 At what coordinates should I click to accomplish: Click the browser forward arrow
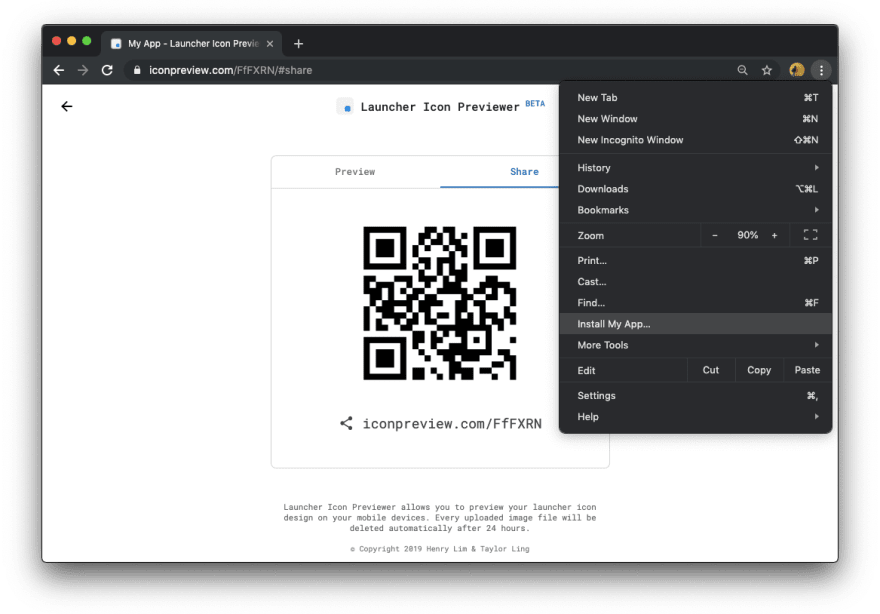[x=83, y=70]
